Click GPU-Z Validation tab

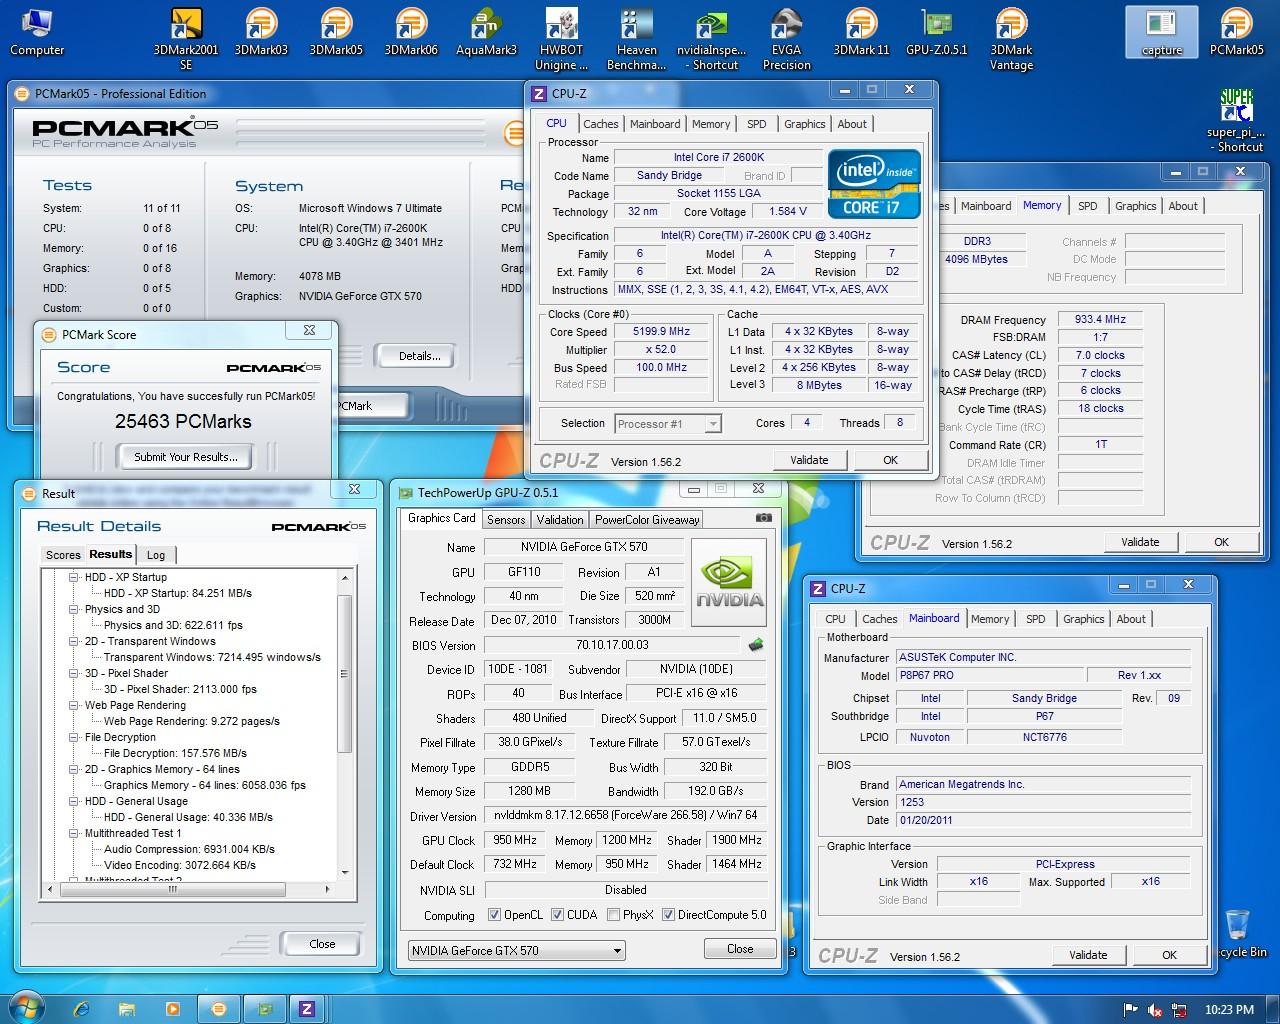click(x=559, y=519)
